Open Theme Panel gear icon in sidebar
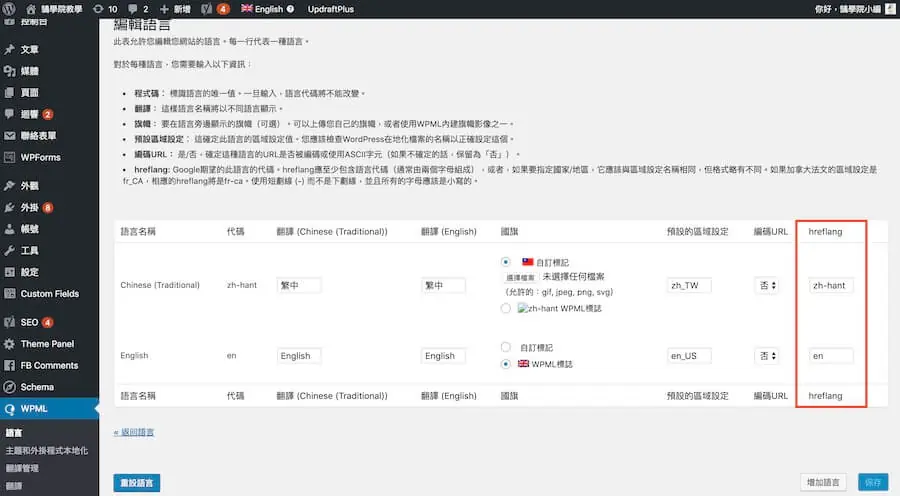This screenshot has width=900, height=496. pyautogui.click(x=9, y=344)
